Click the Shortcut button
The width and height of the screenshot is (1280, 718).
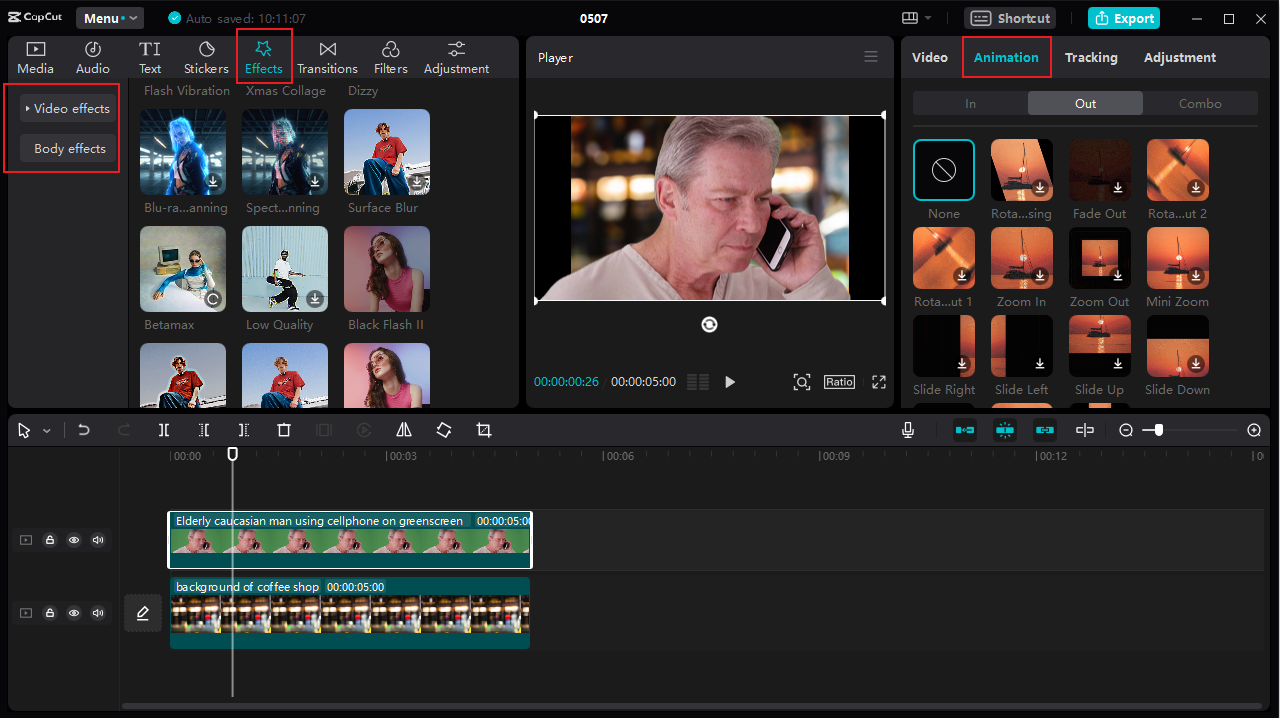1010,18
